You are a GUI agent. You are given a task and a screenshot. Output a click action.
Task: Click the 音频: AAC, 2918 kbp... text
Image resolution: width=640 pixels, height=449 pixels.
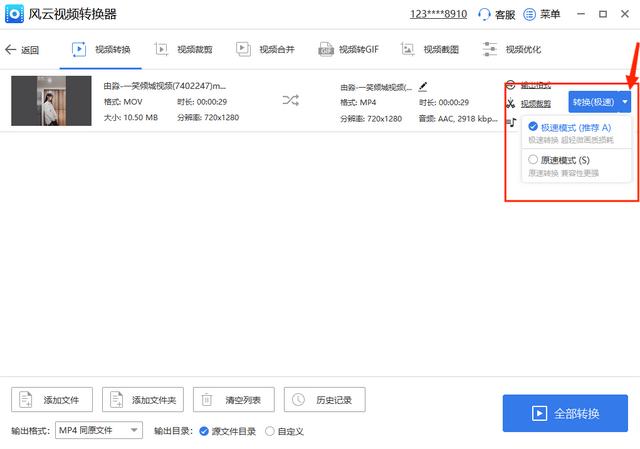[458, 119]
